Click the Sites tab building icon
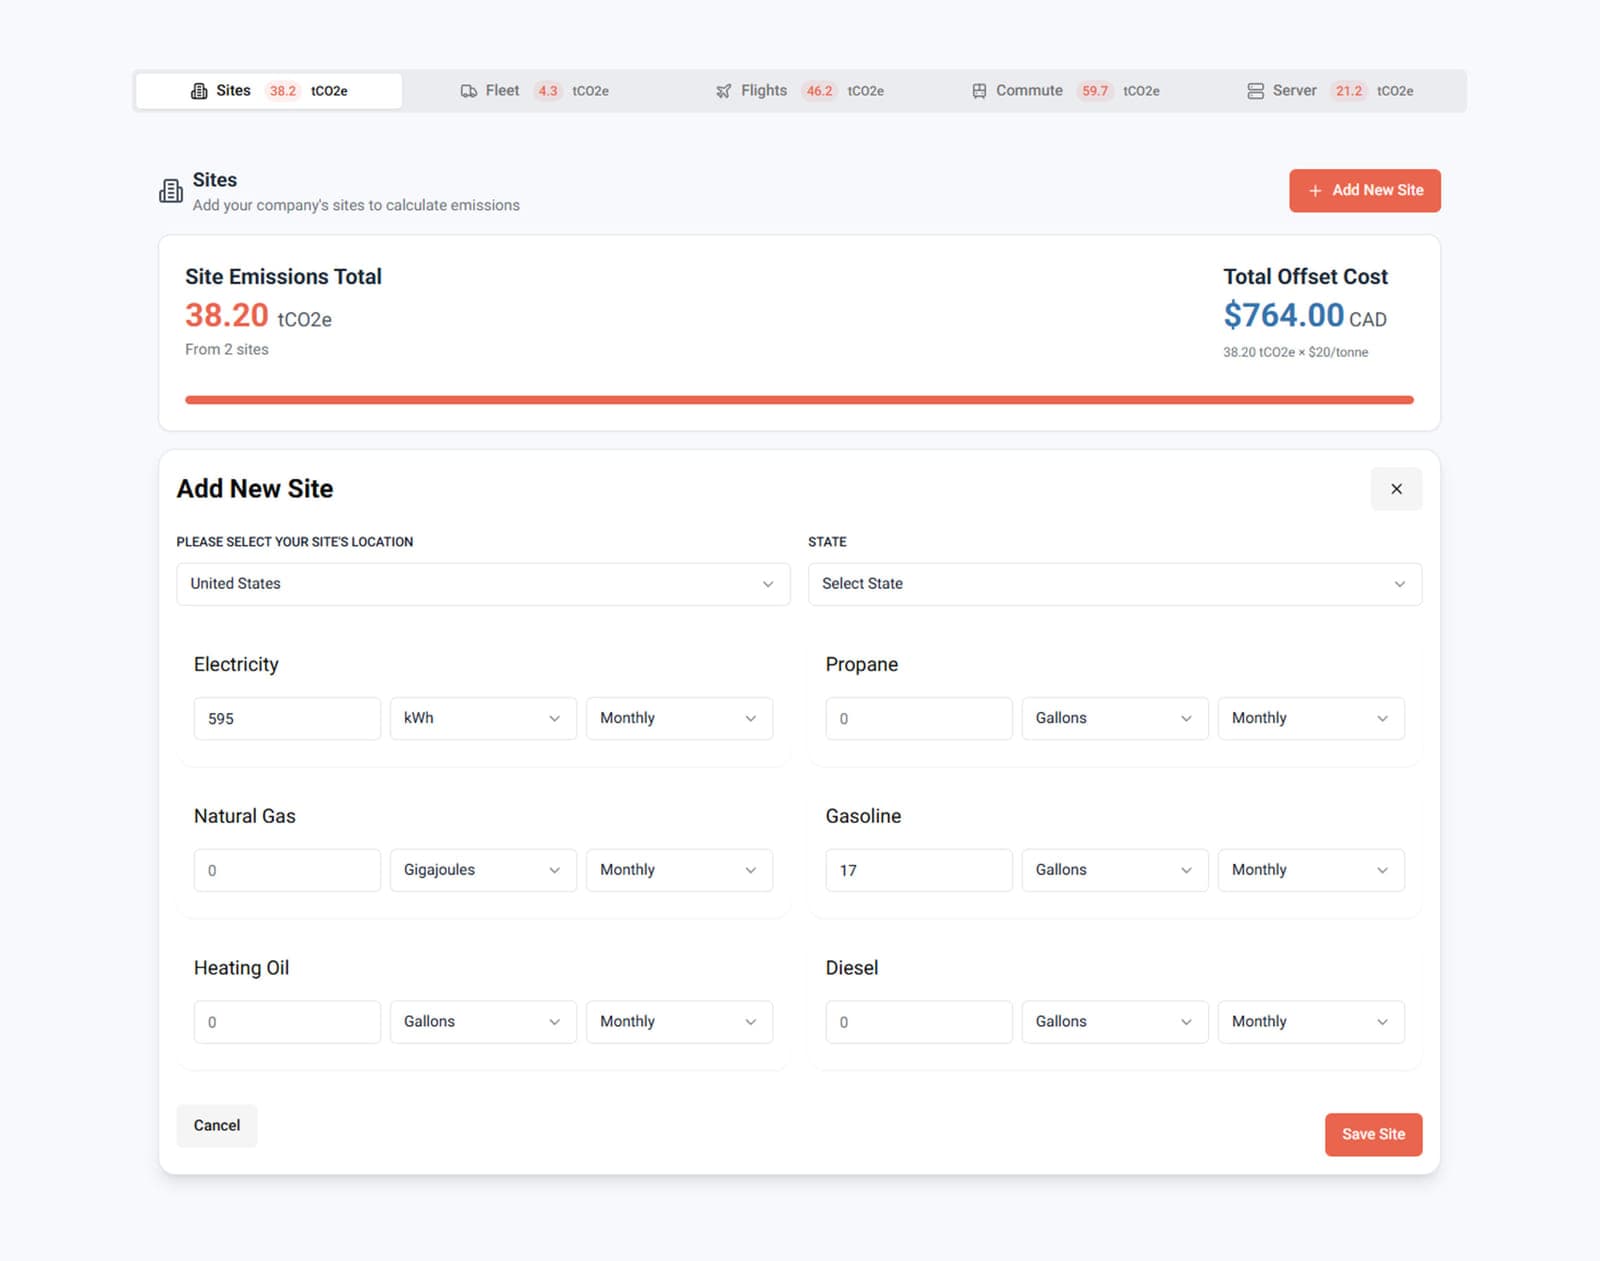Image resolution: width=1600 pixels, height=1261 pixels. click(x=199, y=91)
